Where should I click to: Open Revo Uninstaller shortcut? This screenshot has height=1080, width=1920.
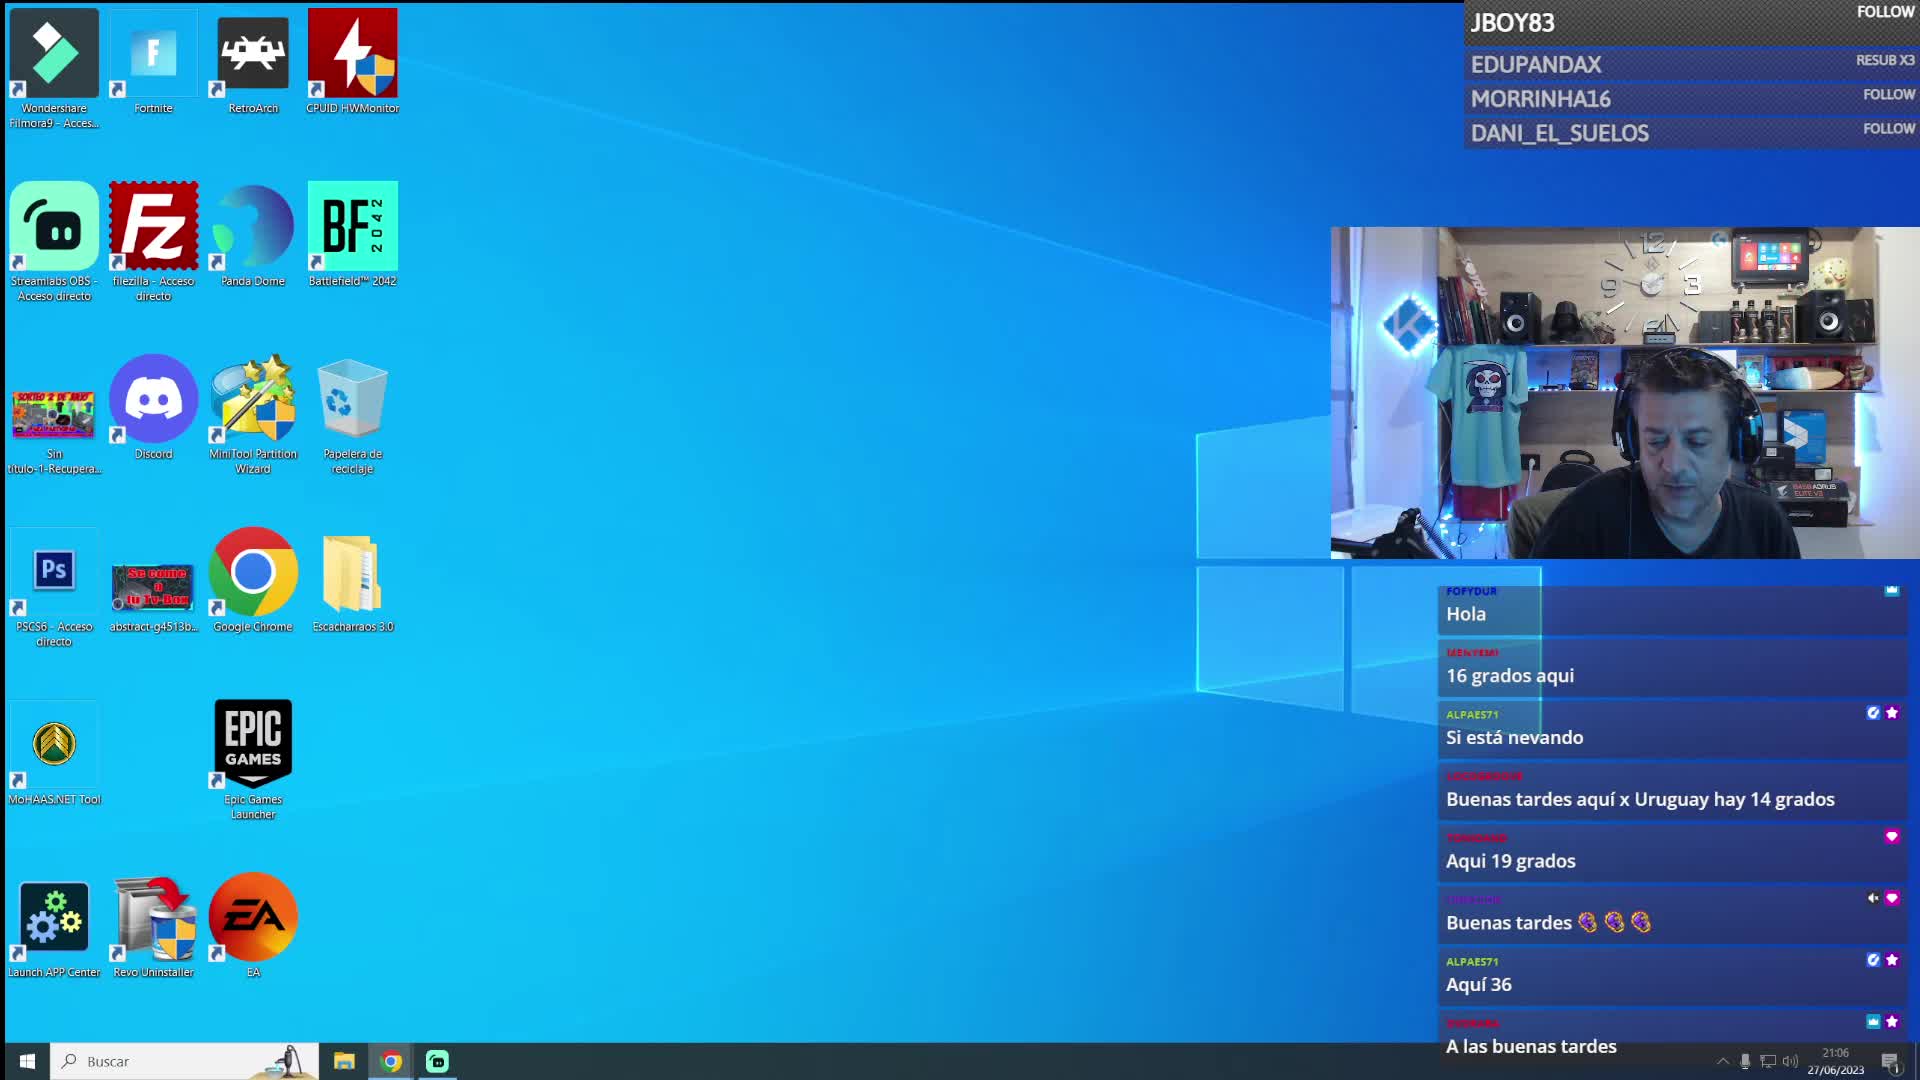153,926
